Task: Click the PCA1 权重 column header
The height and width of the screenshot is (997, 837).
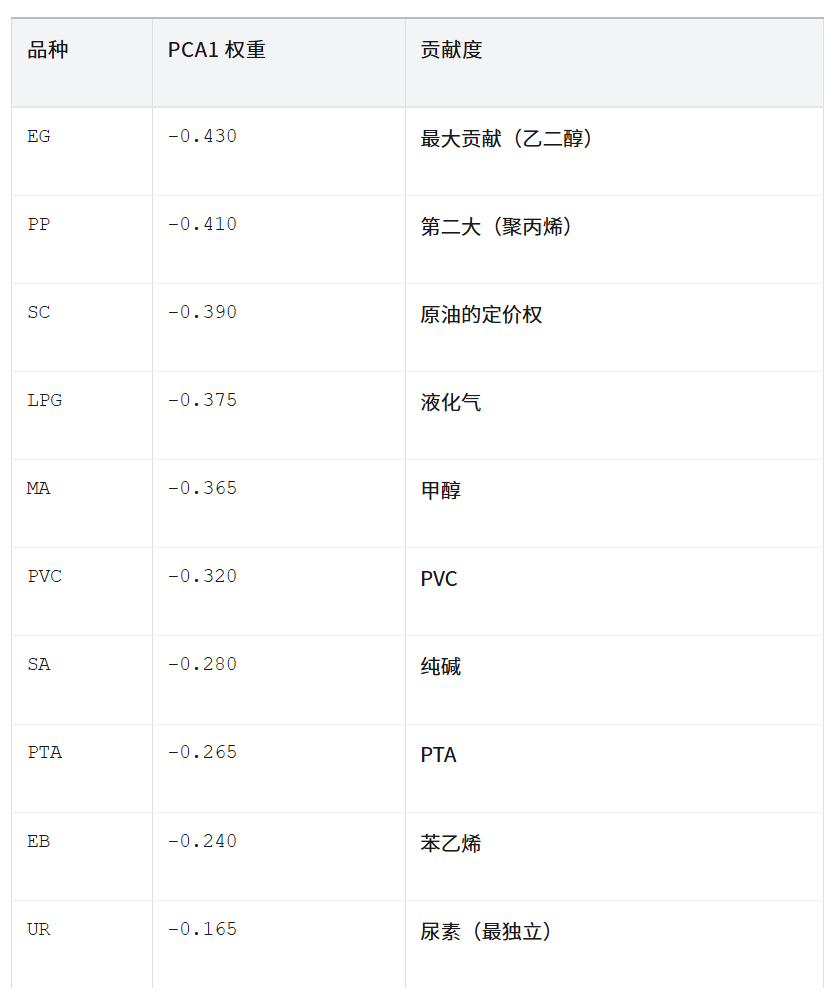Action: (x=217, y=50)
